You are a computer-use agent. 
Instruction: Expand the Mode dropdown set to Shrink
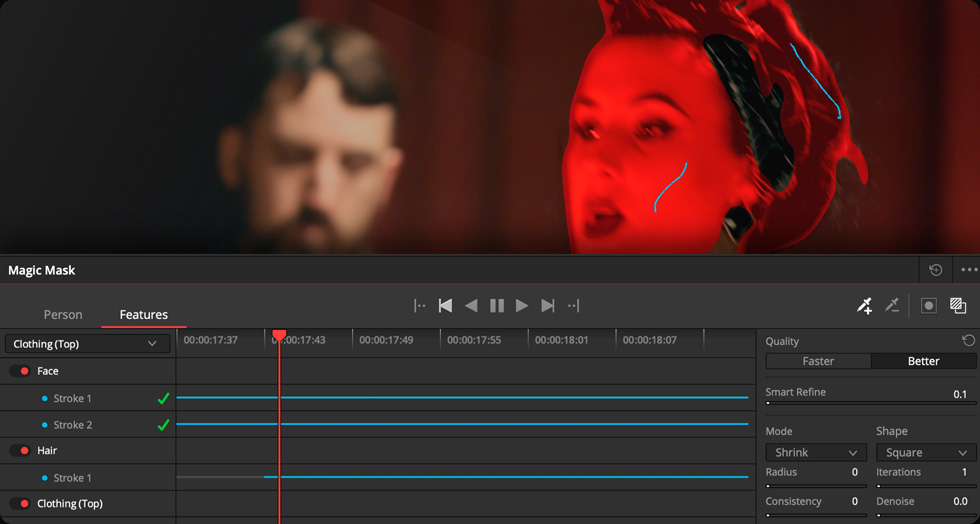[815, 453]
